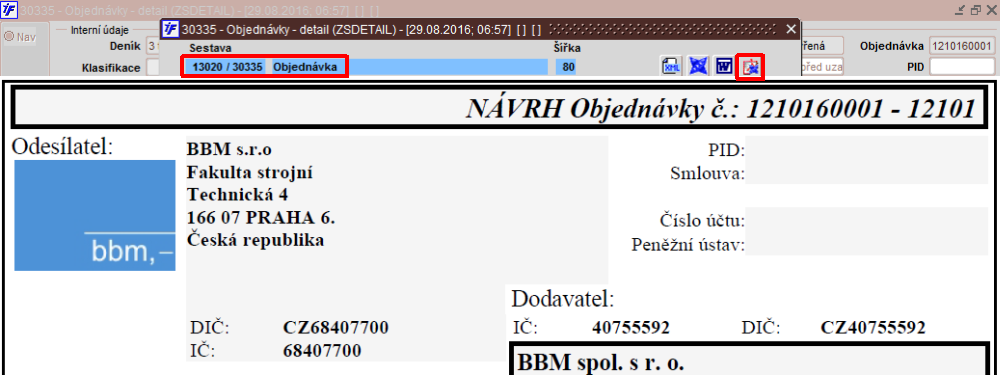Click the Šířka value 80
This screenshot has width=1000, height=377.
click(x=566, y=66)
